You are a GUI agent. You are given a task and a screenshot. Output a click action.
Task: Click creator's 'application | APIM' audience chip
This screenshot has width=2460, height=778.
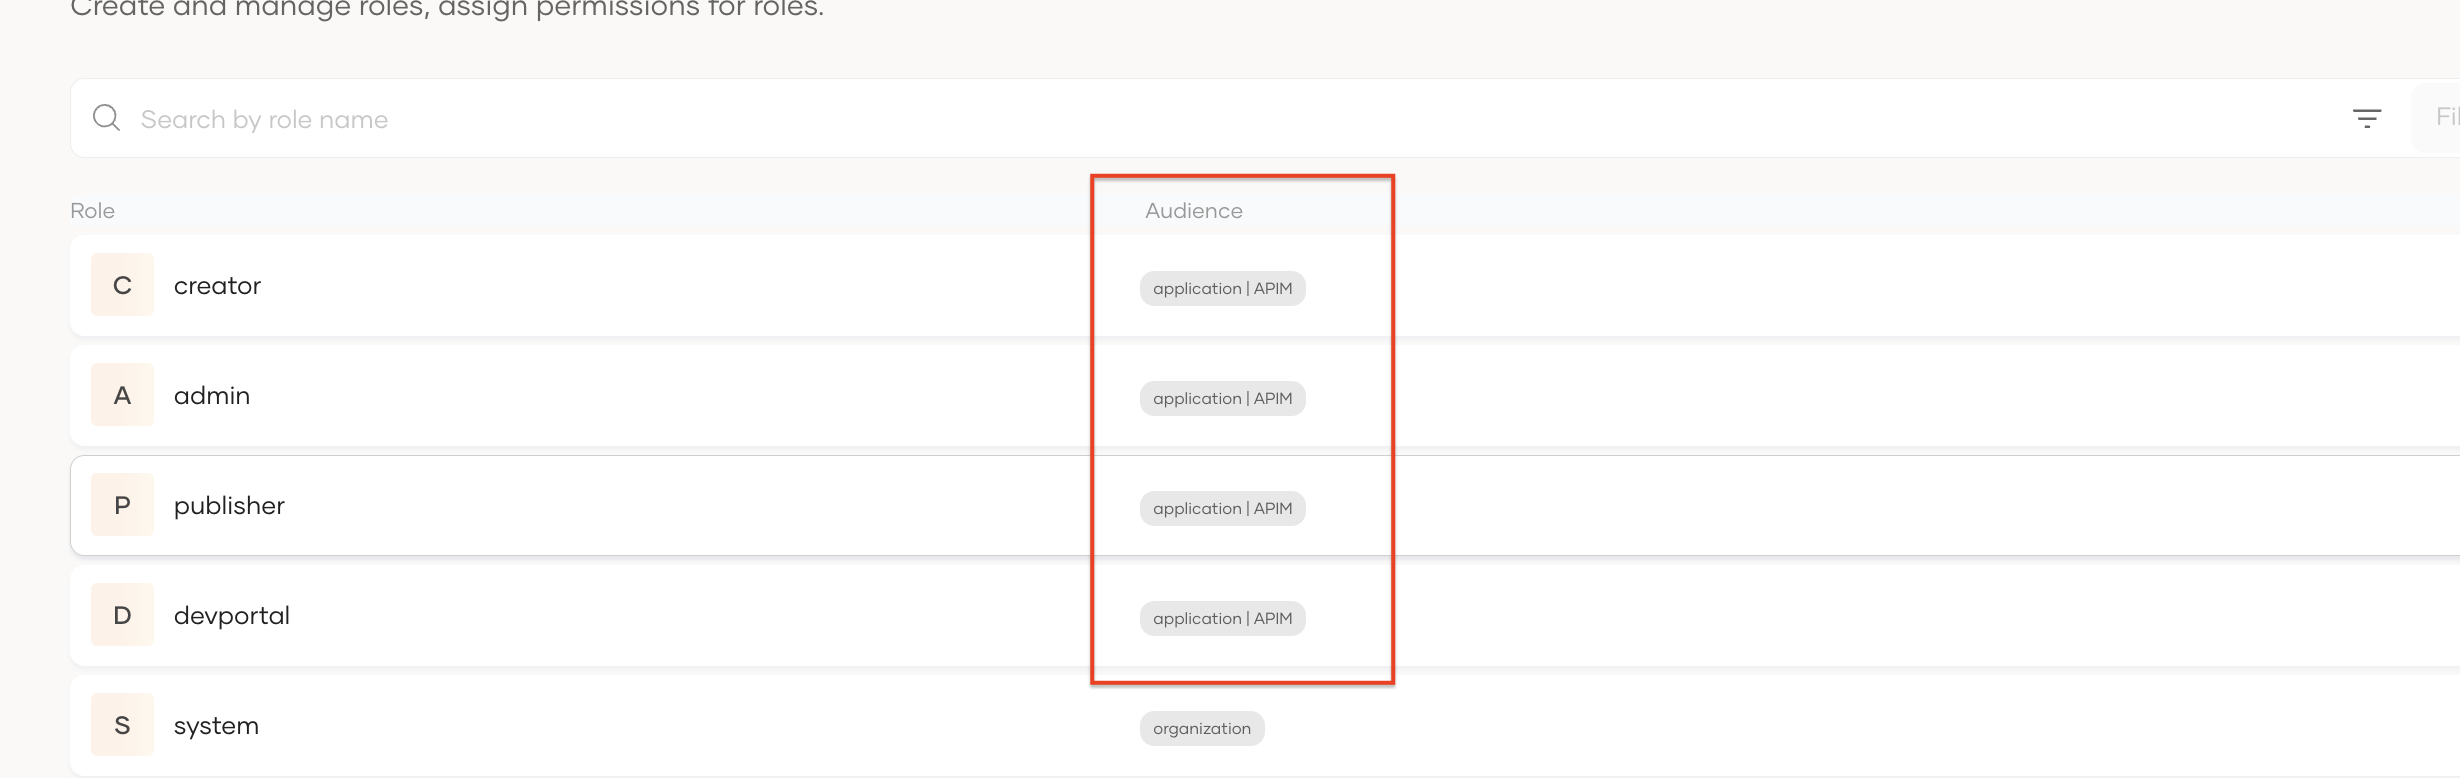[x=1222, y=289]
